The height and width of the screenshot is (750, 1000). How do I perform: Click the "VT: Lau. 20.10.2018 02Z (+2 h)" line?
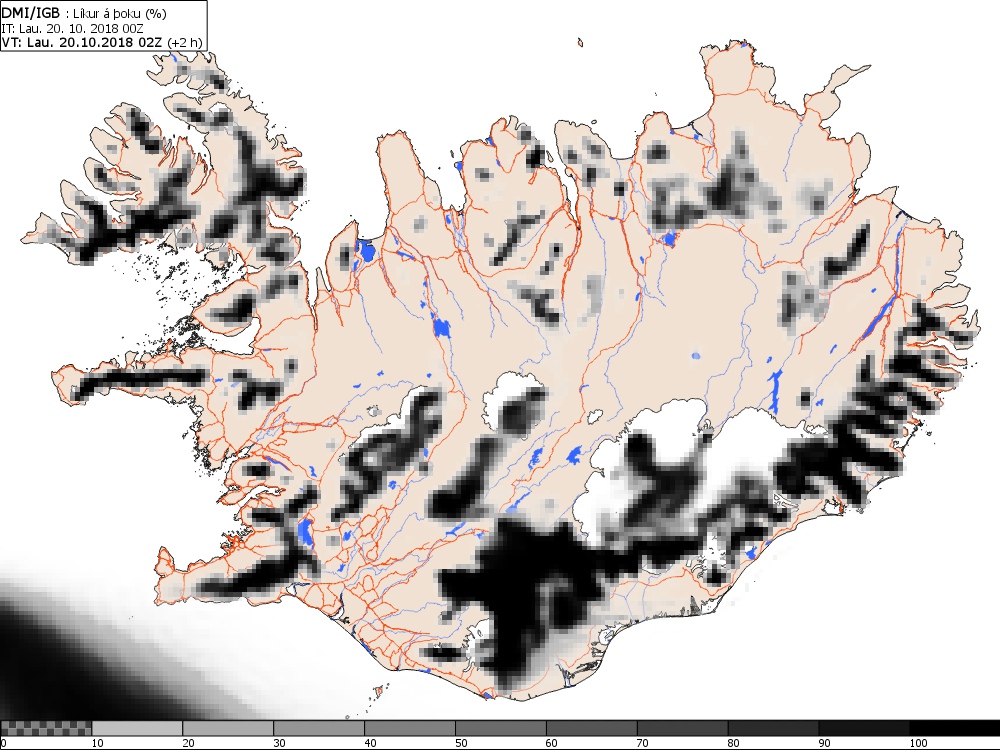tap(102, 42)
